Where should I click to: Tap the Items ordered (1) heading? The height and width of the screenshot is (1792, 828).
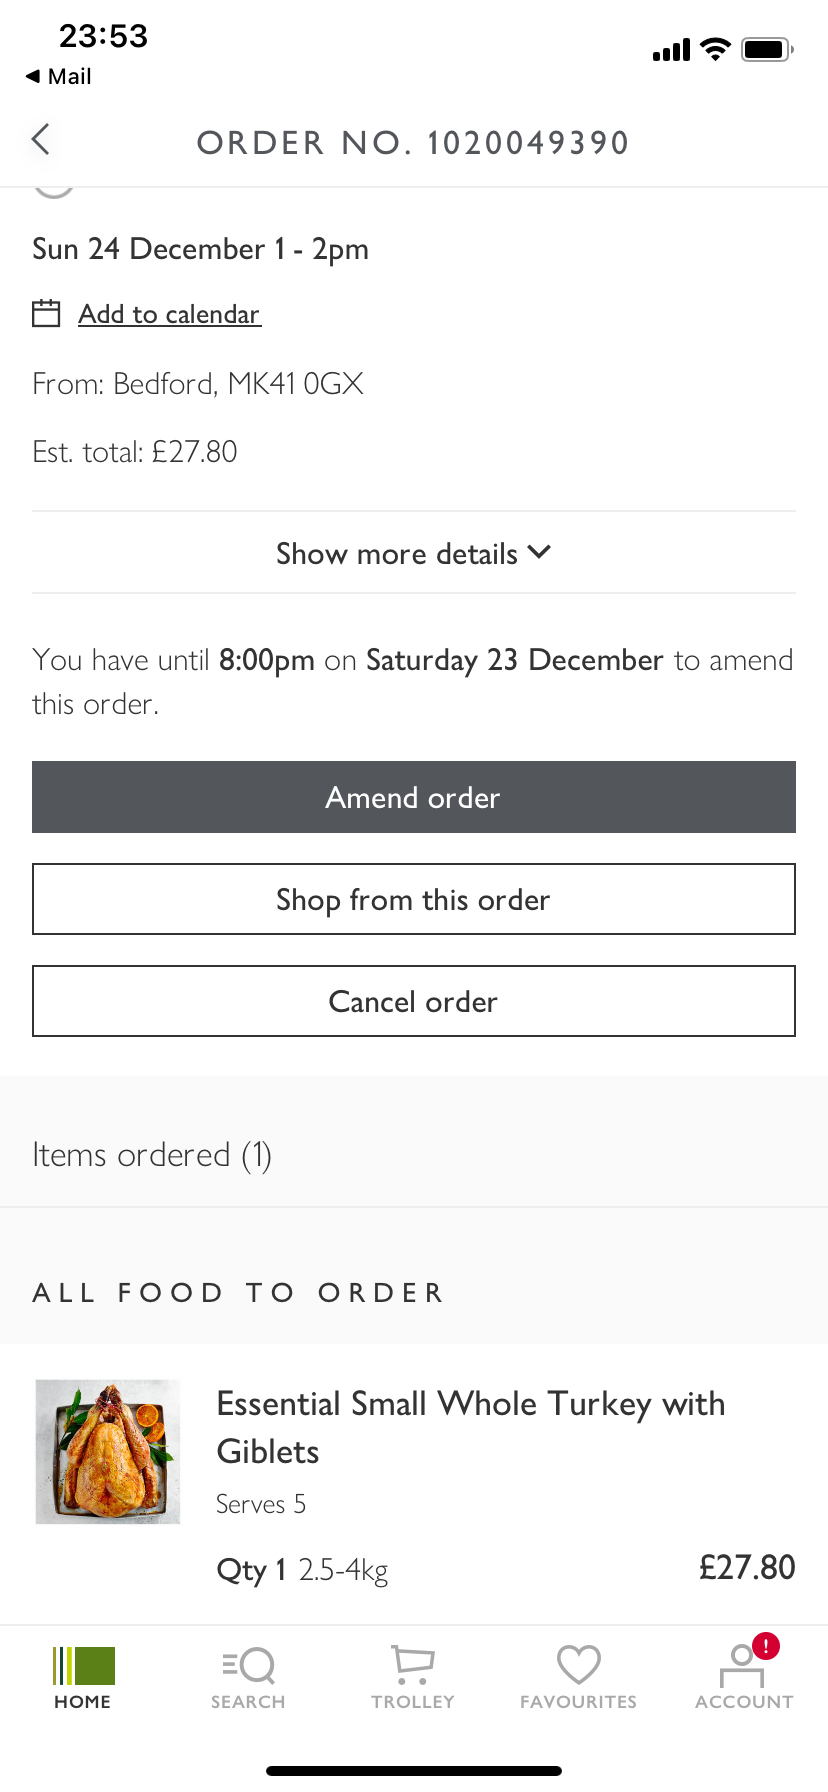point(152,1155)
